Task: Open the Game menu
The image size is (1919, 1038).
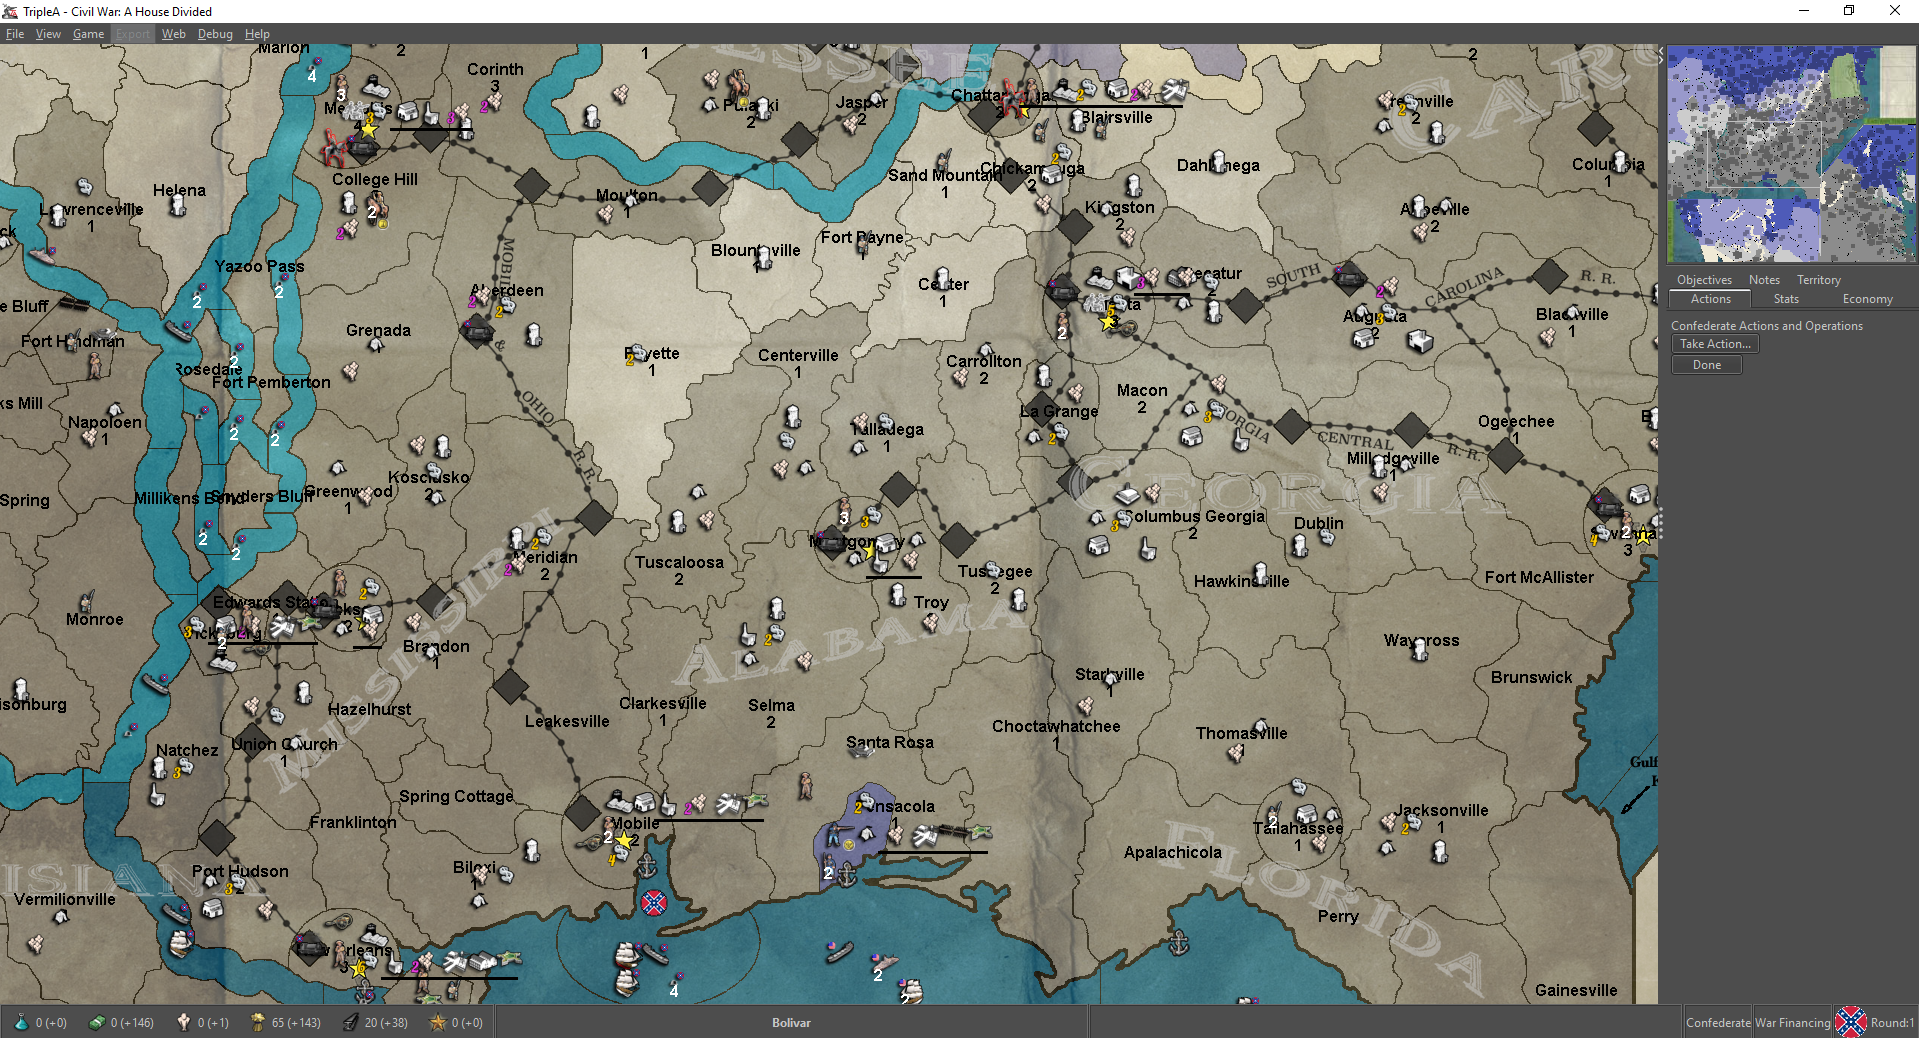Action: (88, 34)
